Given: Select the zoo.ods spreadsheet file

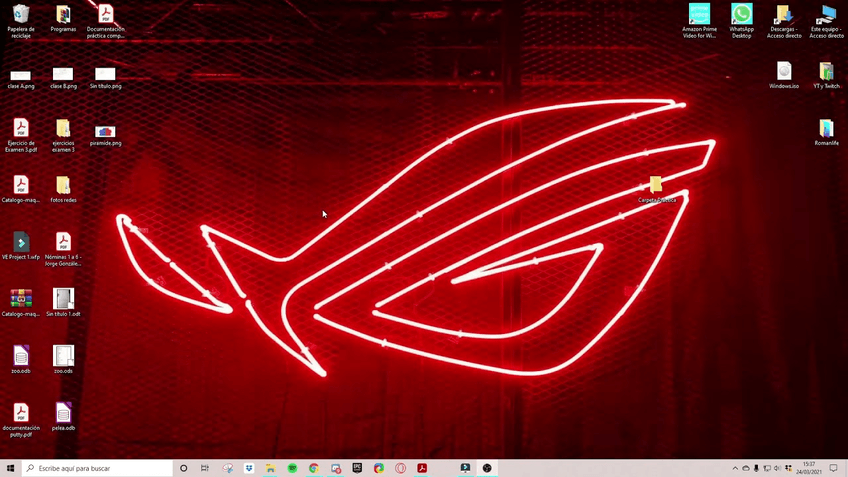Looking at the screenshot, I should (x=63, y=360).
